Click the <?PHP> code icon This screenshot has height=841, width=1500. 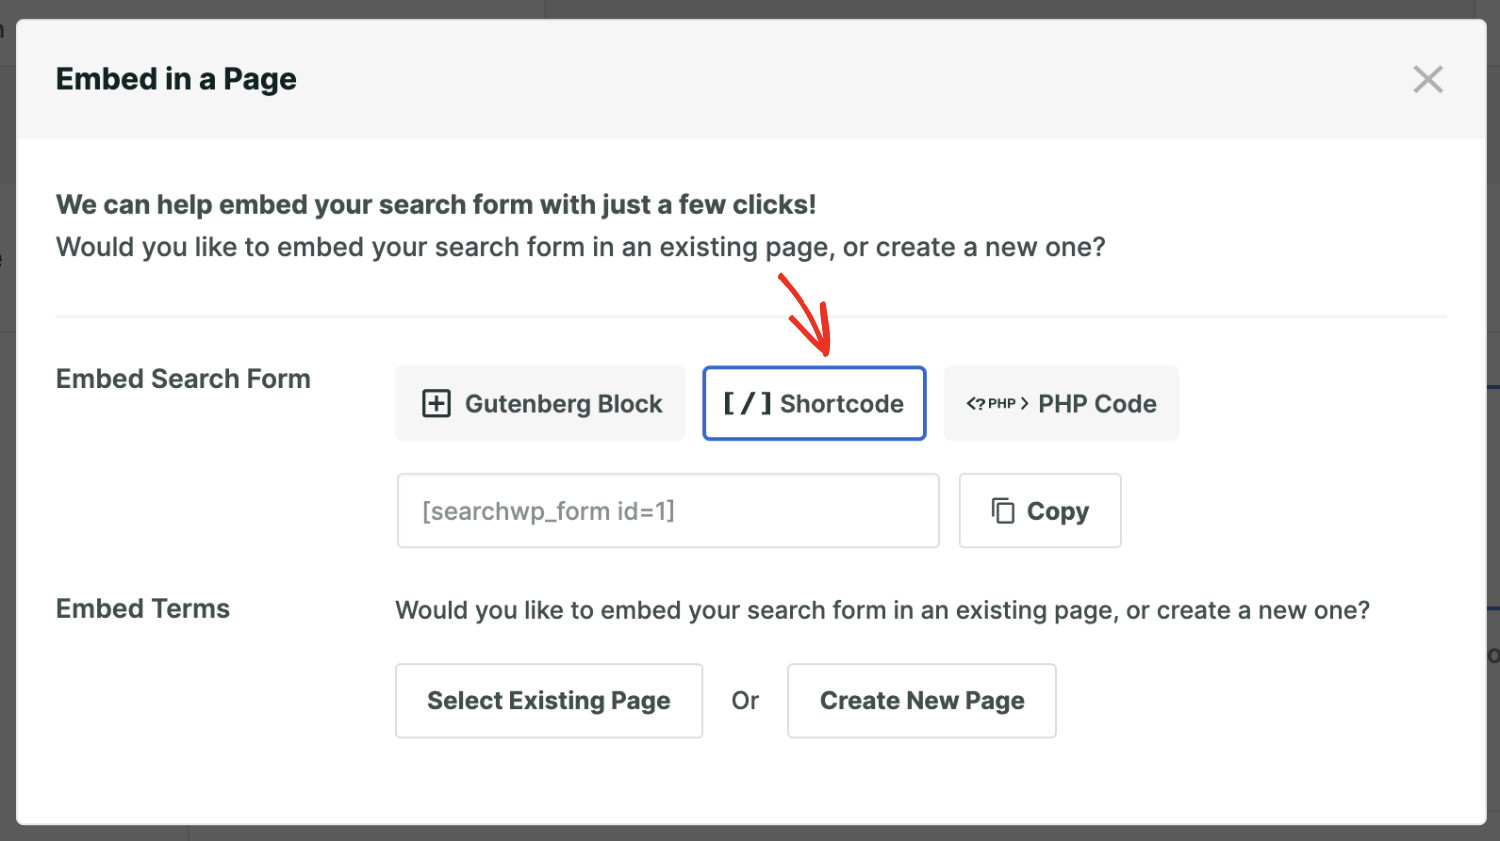pos(998,403)
